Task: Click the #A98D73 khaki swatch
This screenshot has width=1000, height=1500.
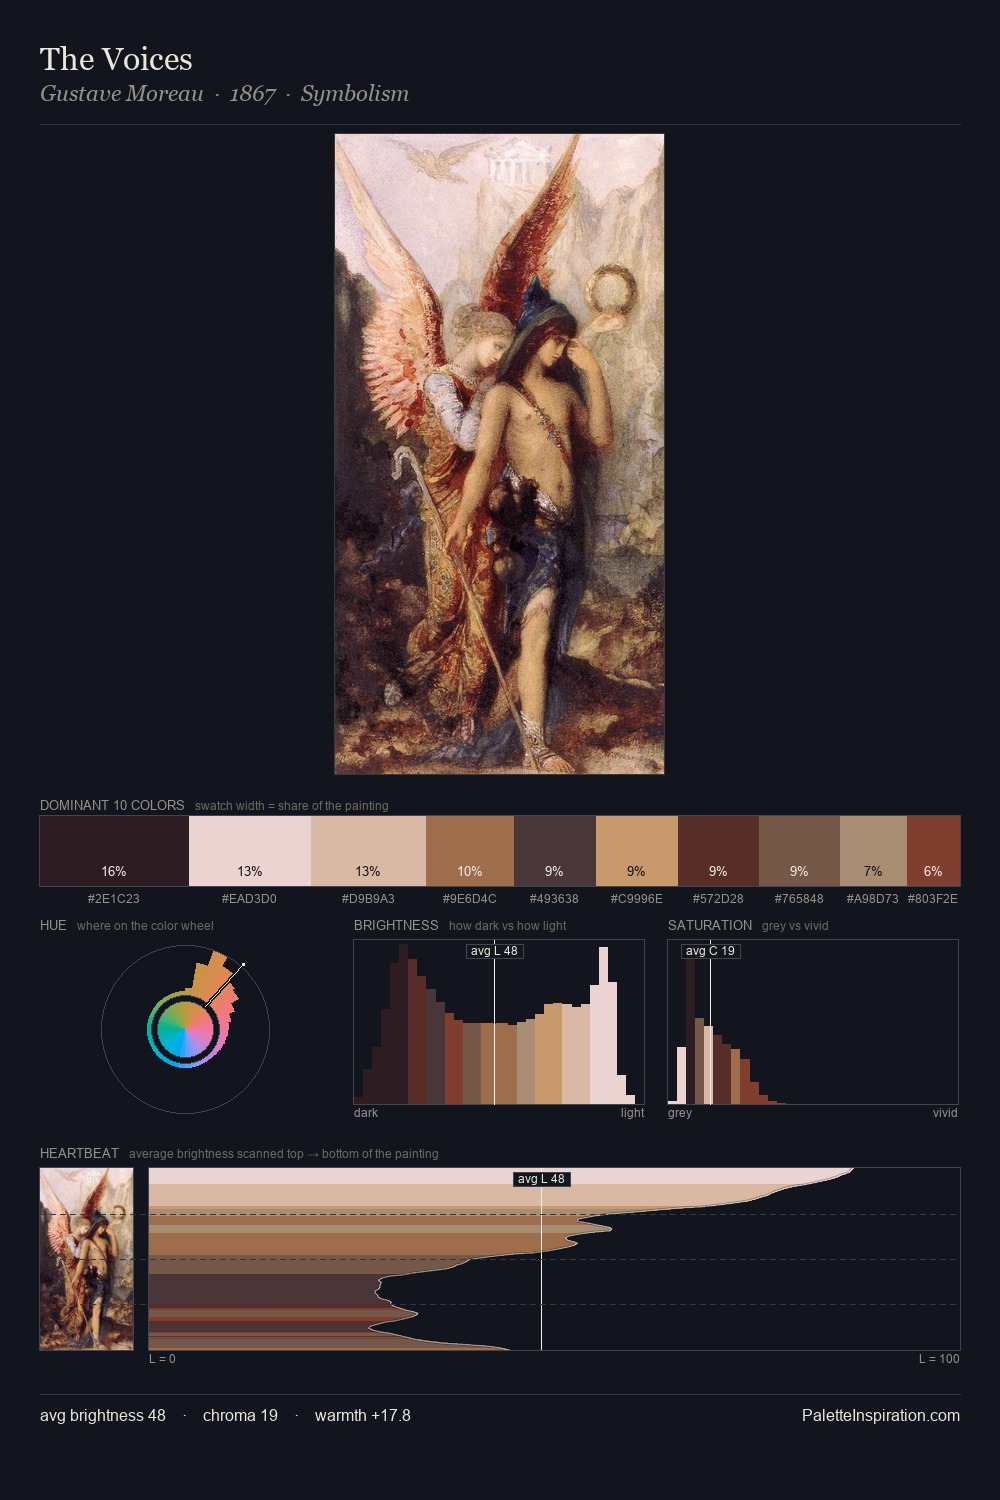Action: pos(873,851)
